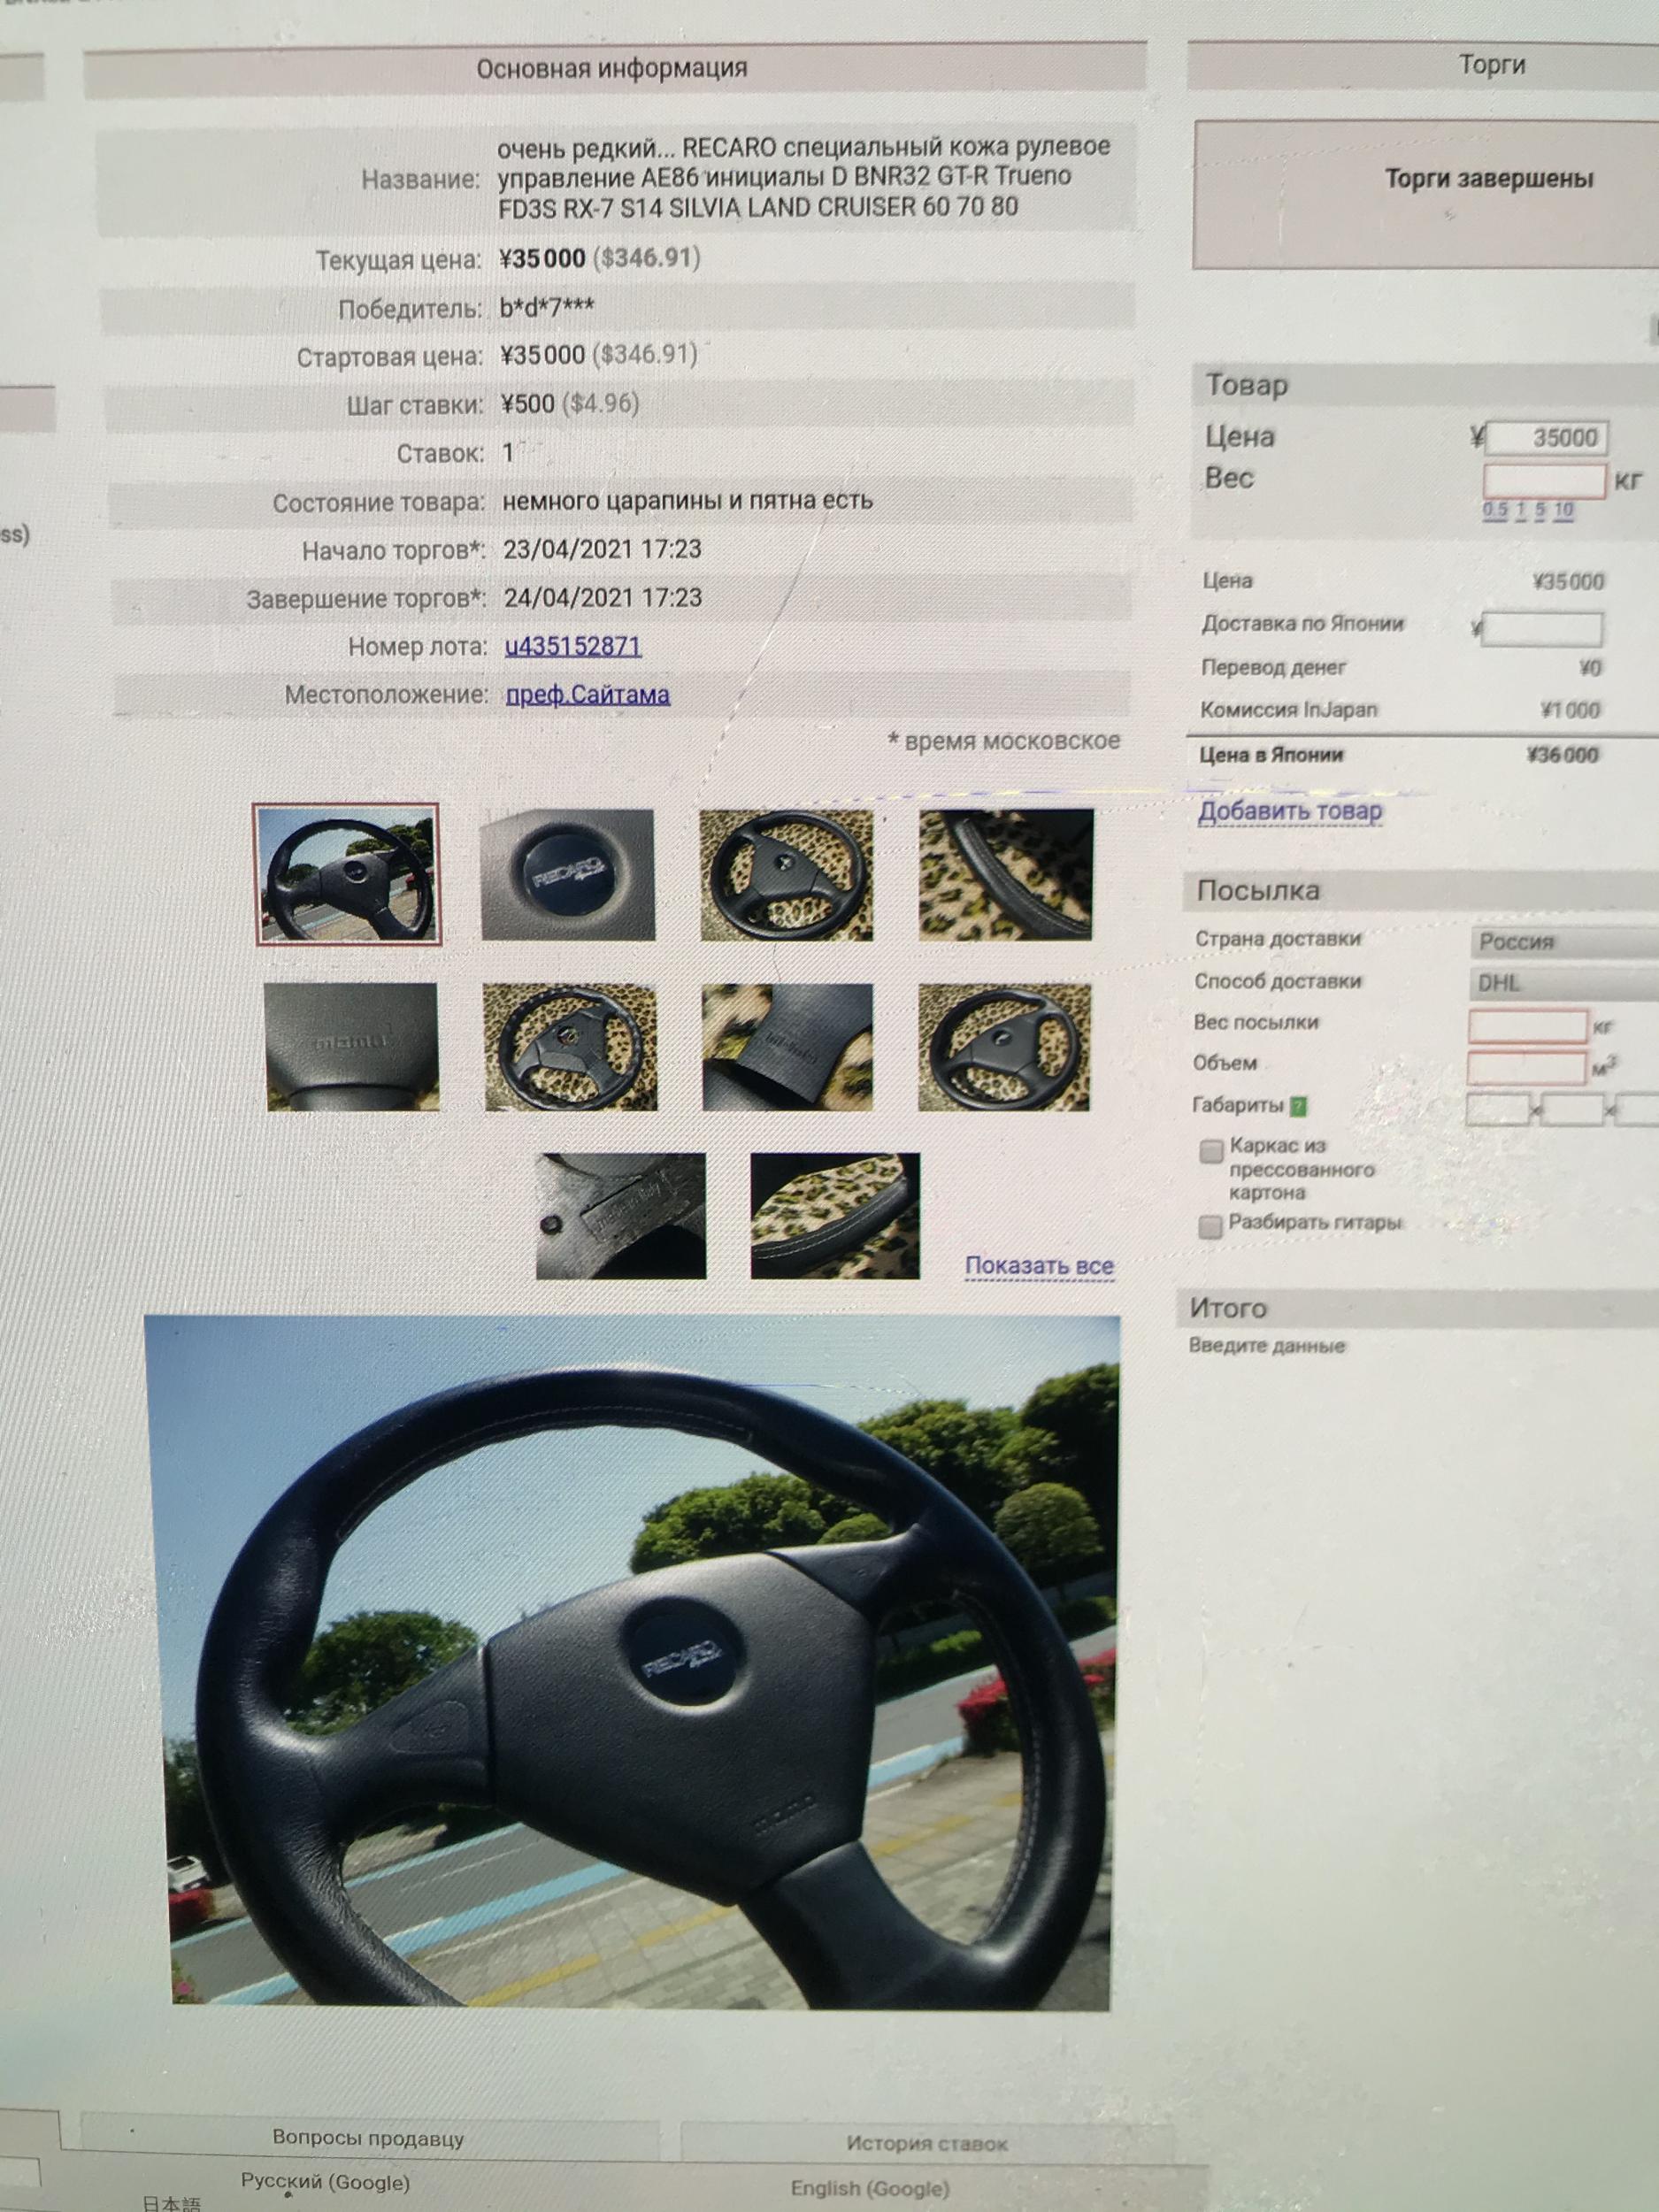
Task: Open the Габариты green help icon
Action: (x=1298, y=1106)
